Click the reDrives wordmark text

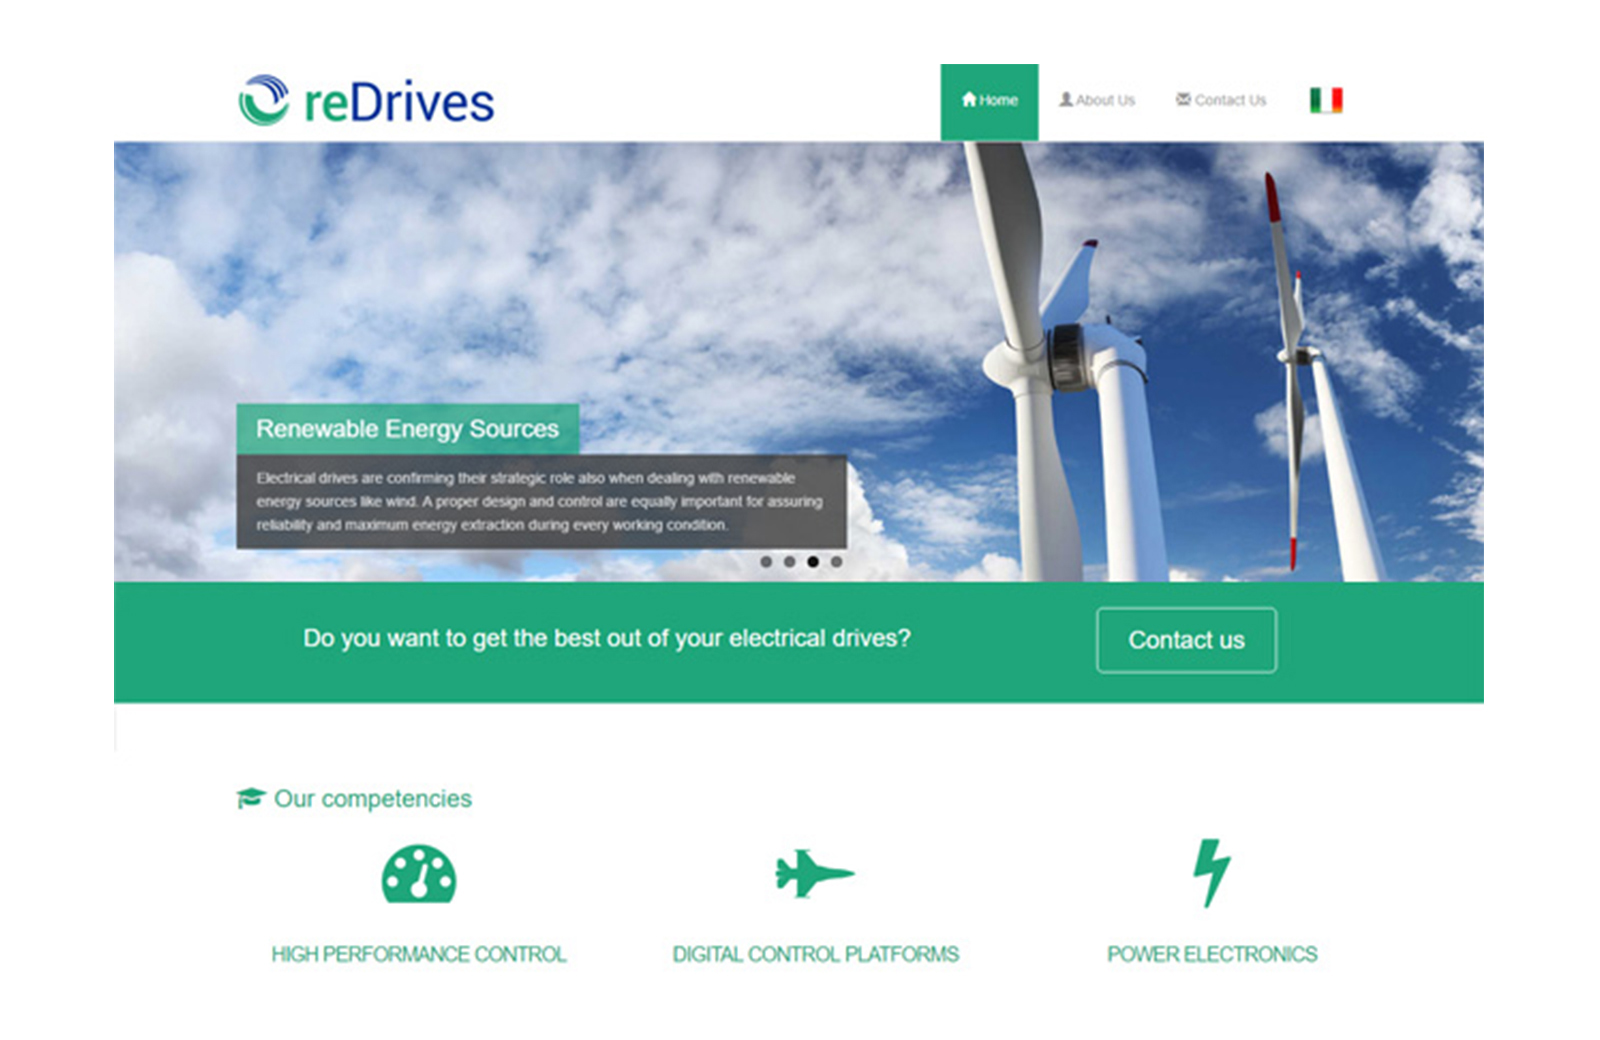399,102
